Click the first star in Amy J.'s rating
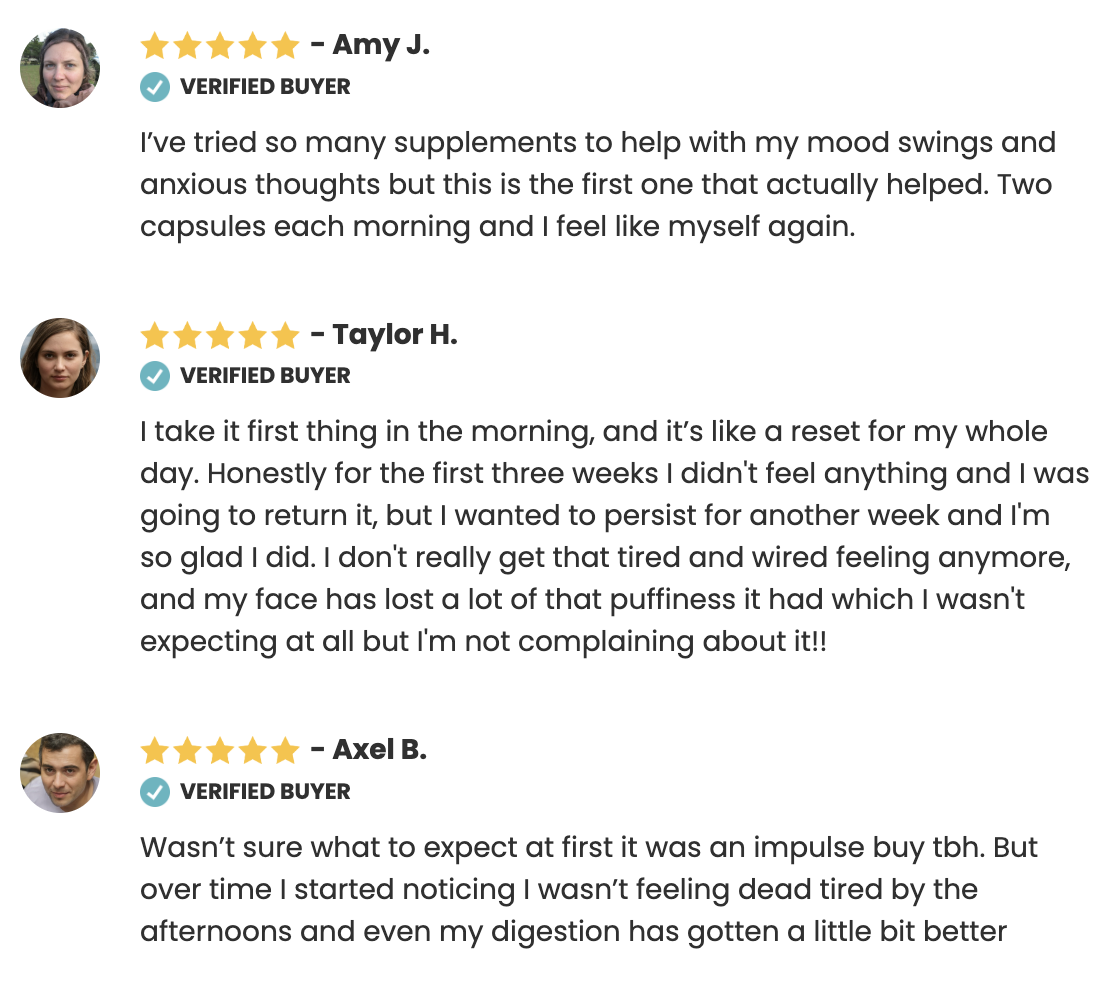The image size is (1116, 988). point(154,46)
